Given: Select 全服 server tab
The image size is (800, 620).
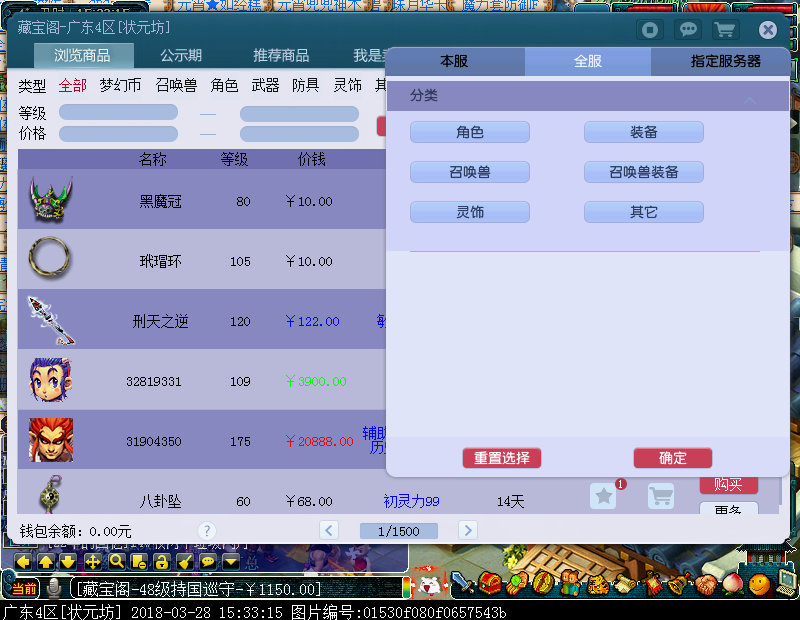Looking at the screenshot, I should (588, 62).
